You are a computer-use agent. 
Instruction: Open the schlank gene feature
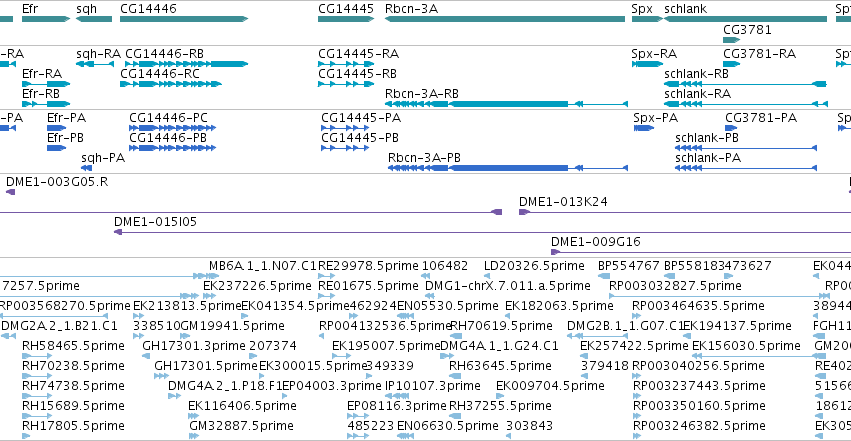pyautogui.click(x=746, y=19)
